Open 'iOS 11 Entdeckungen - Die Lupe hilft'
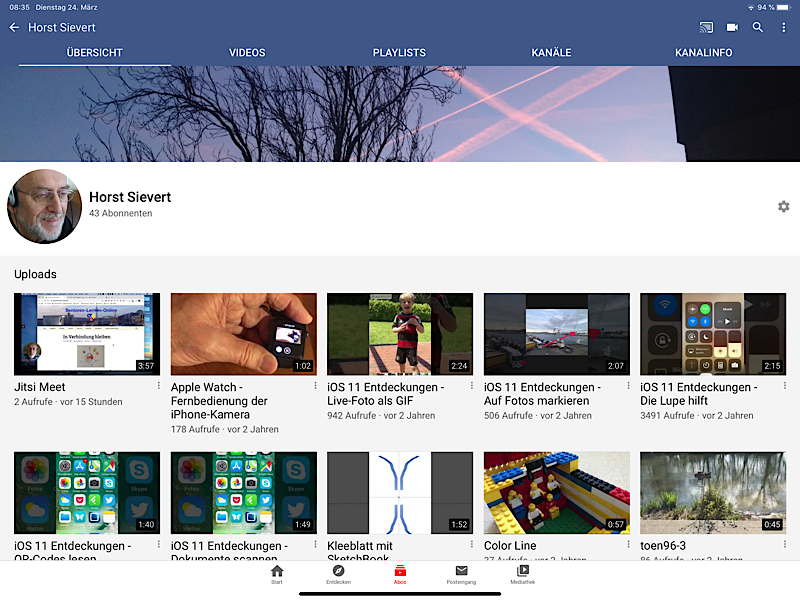 coord(698,393)
